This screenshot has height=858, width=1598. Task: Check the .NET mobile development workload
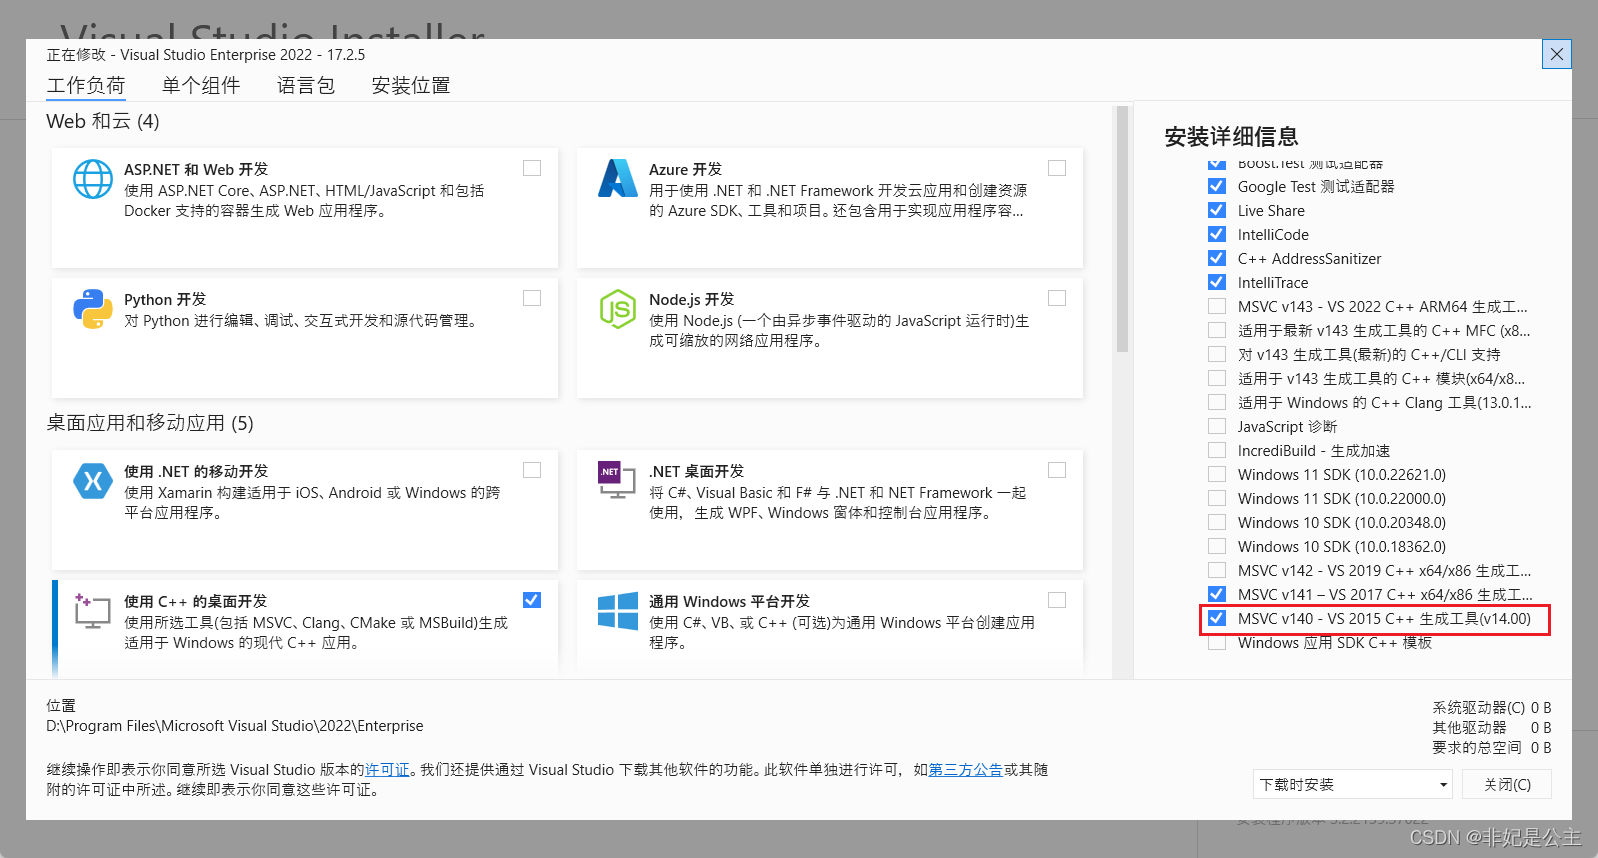tap(532, 470)
